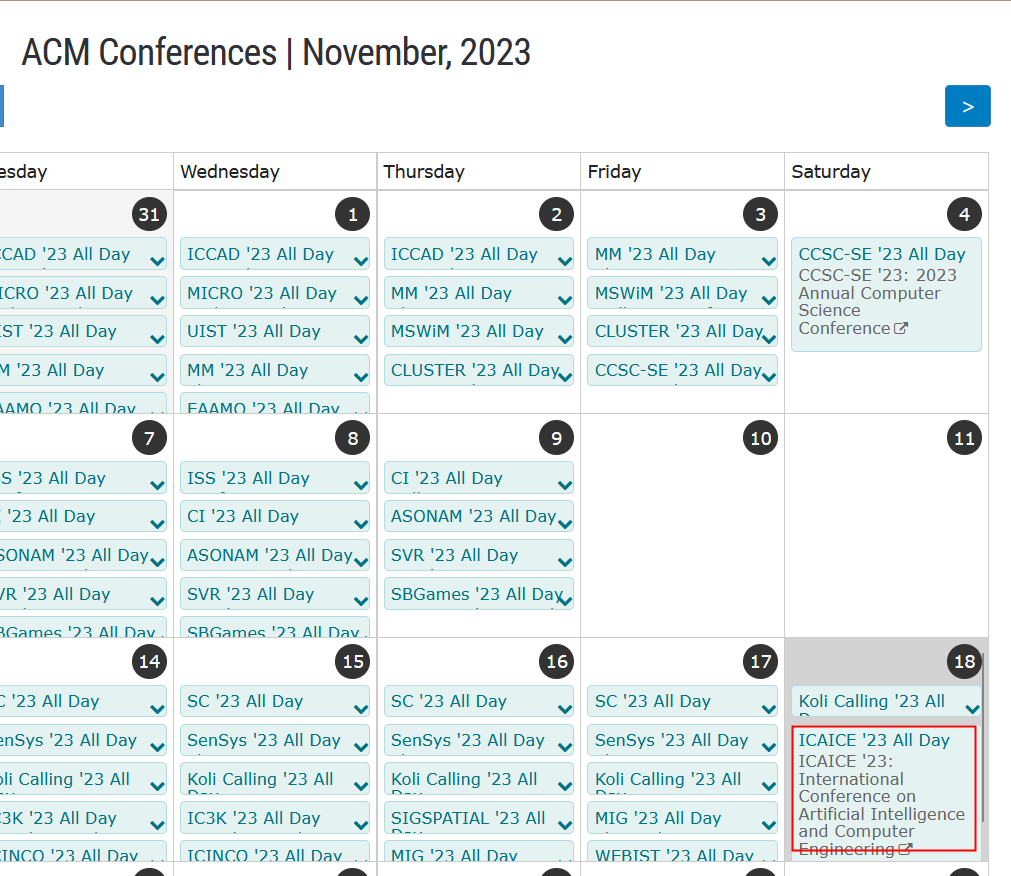Image resolution: width=1011 pixels, height=876 pixels.
Task: Click the SenSys '23 chevron on Friday 17
Action: [768, 747]
